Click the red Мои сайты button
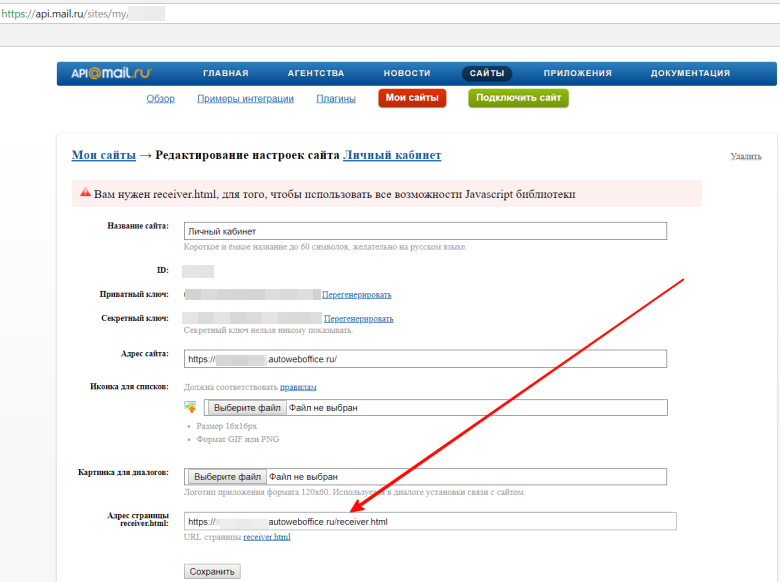The image size is (780, 582). point(412,98)
